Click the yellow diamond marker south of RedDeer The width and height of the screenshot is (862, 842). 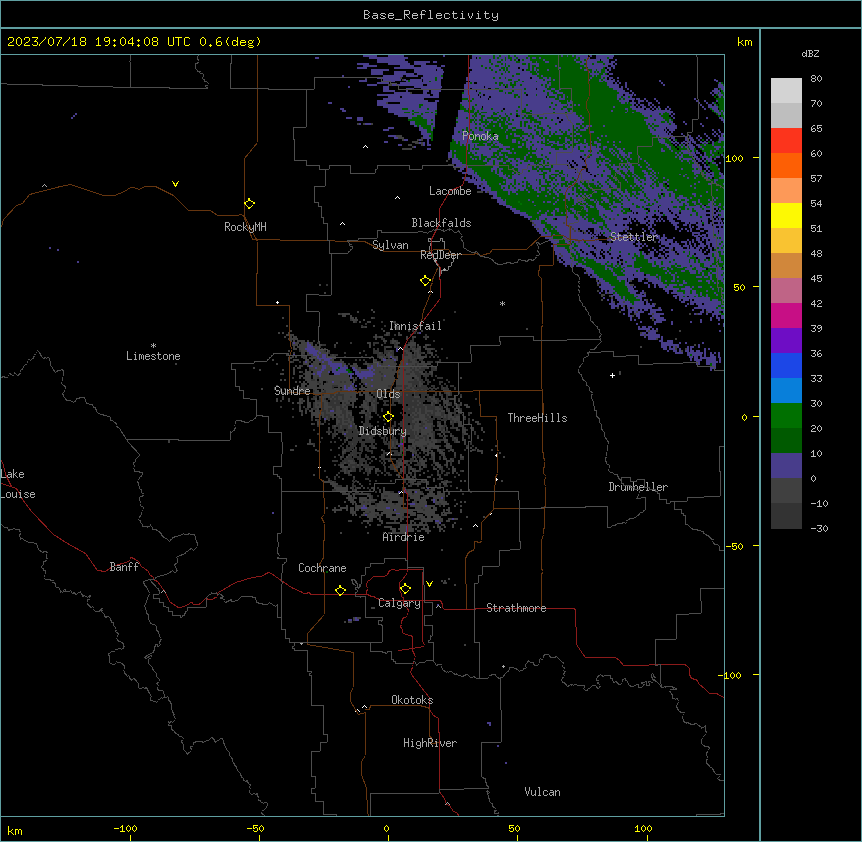pos(425,281)
